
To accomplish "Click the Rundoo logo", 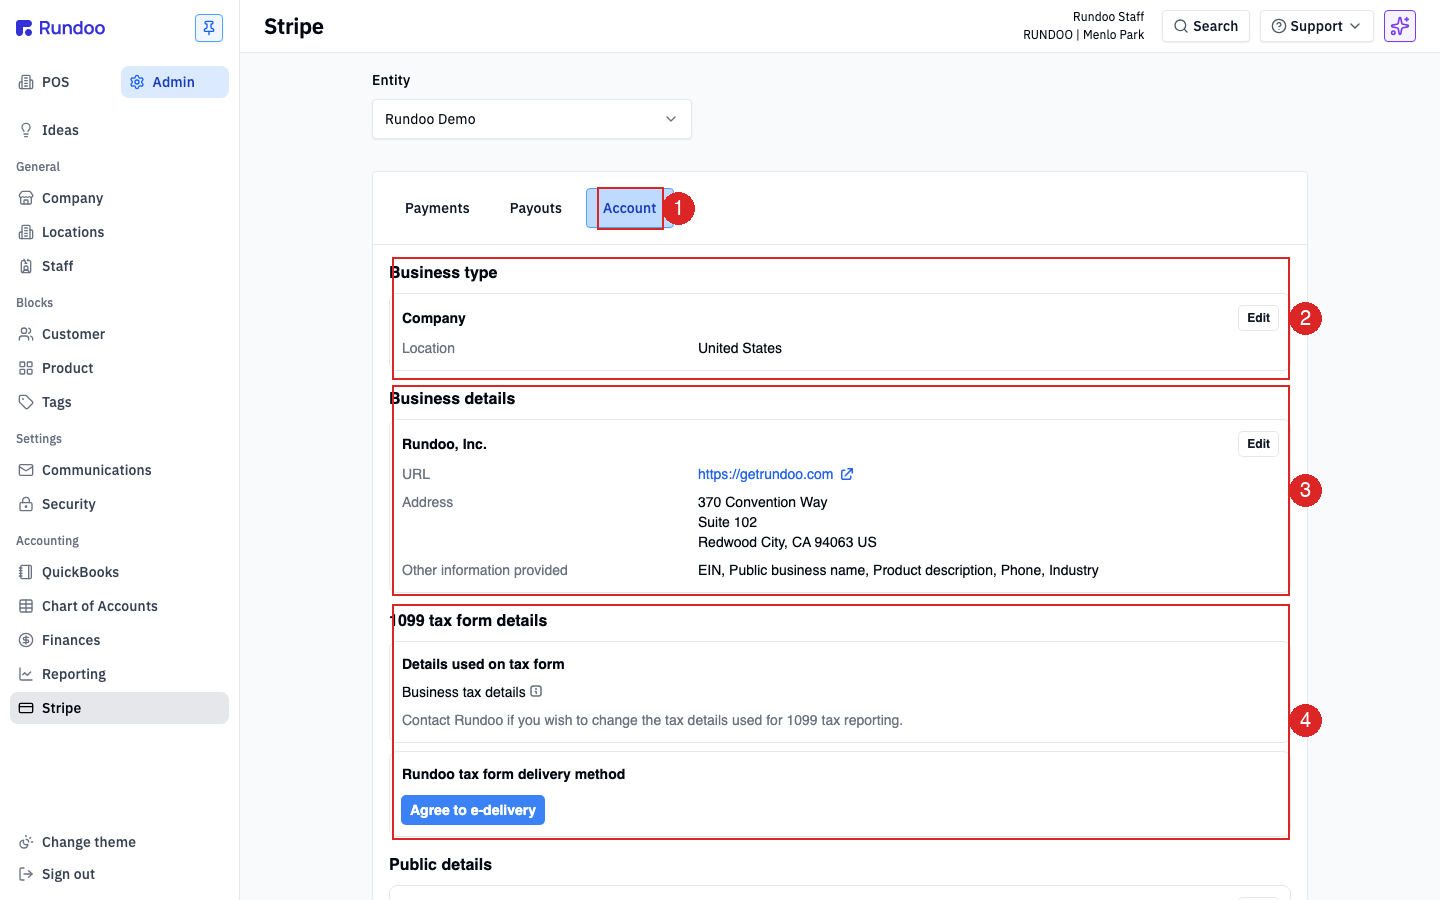I will point(60,28).
